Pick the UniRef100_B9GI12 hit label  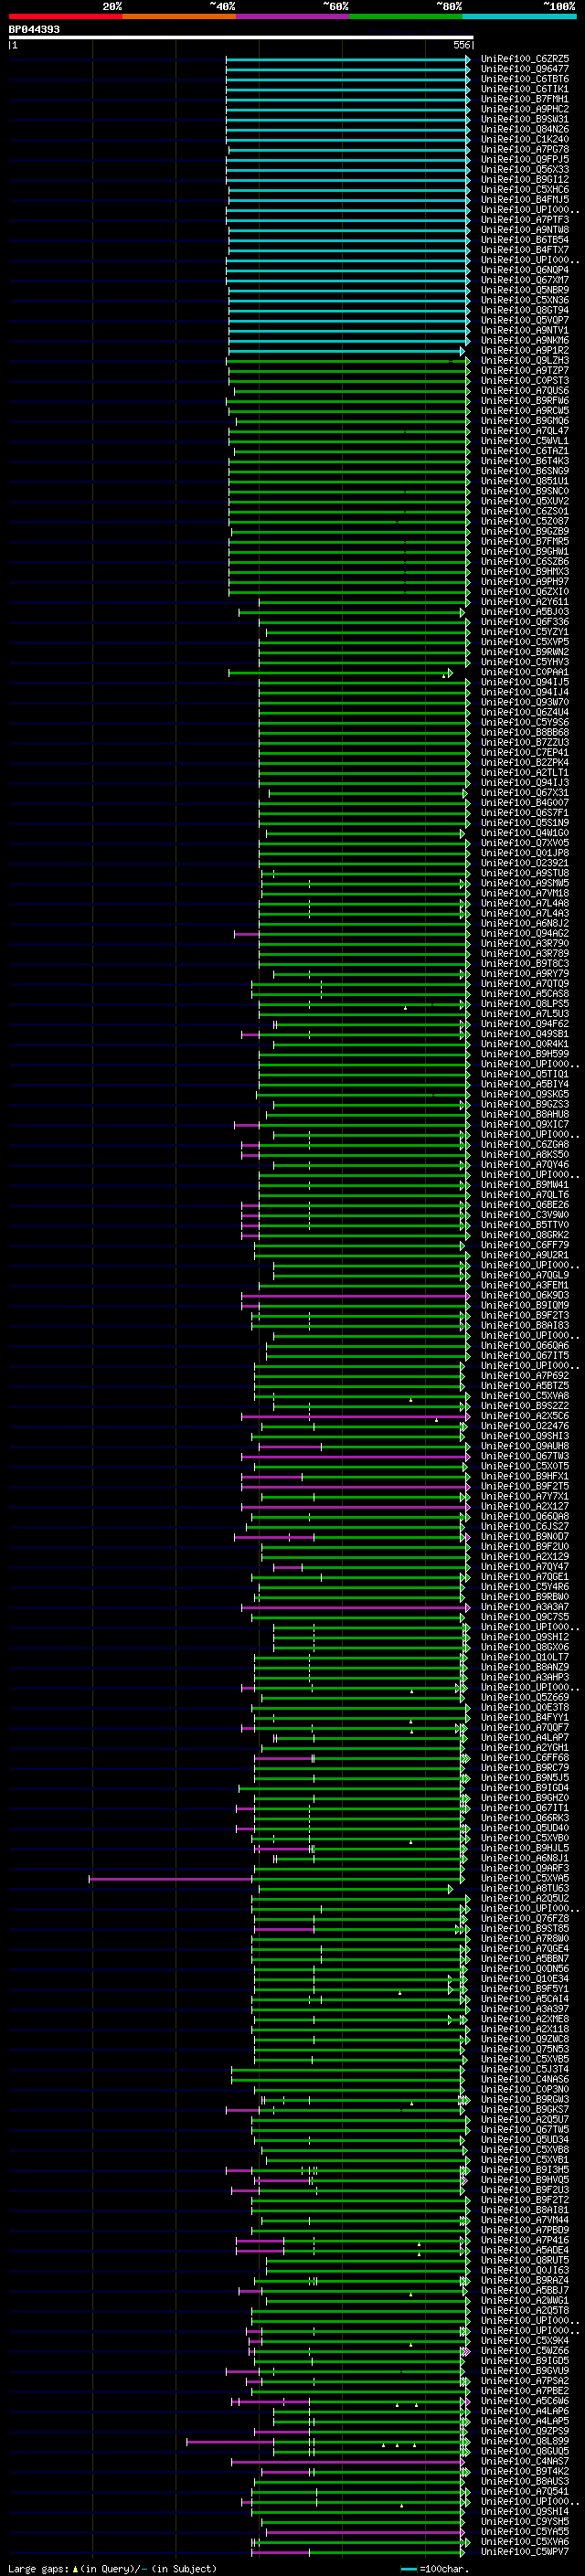525,179
